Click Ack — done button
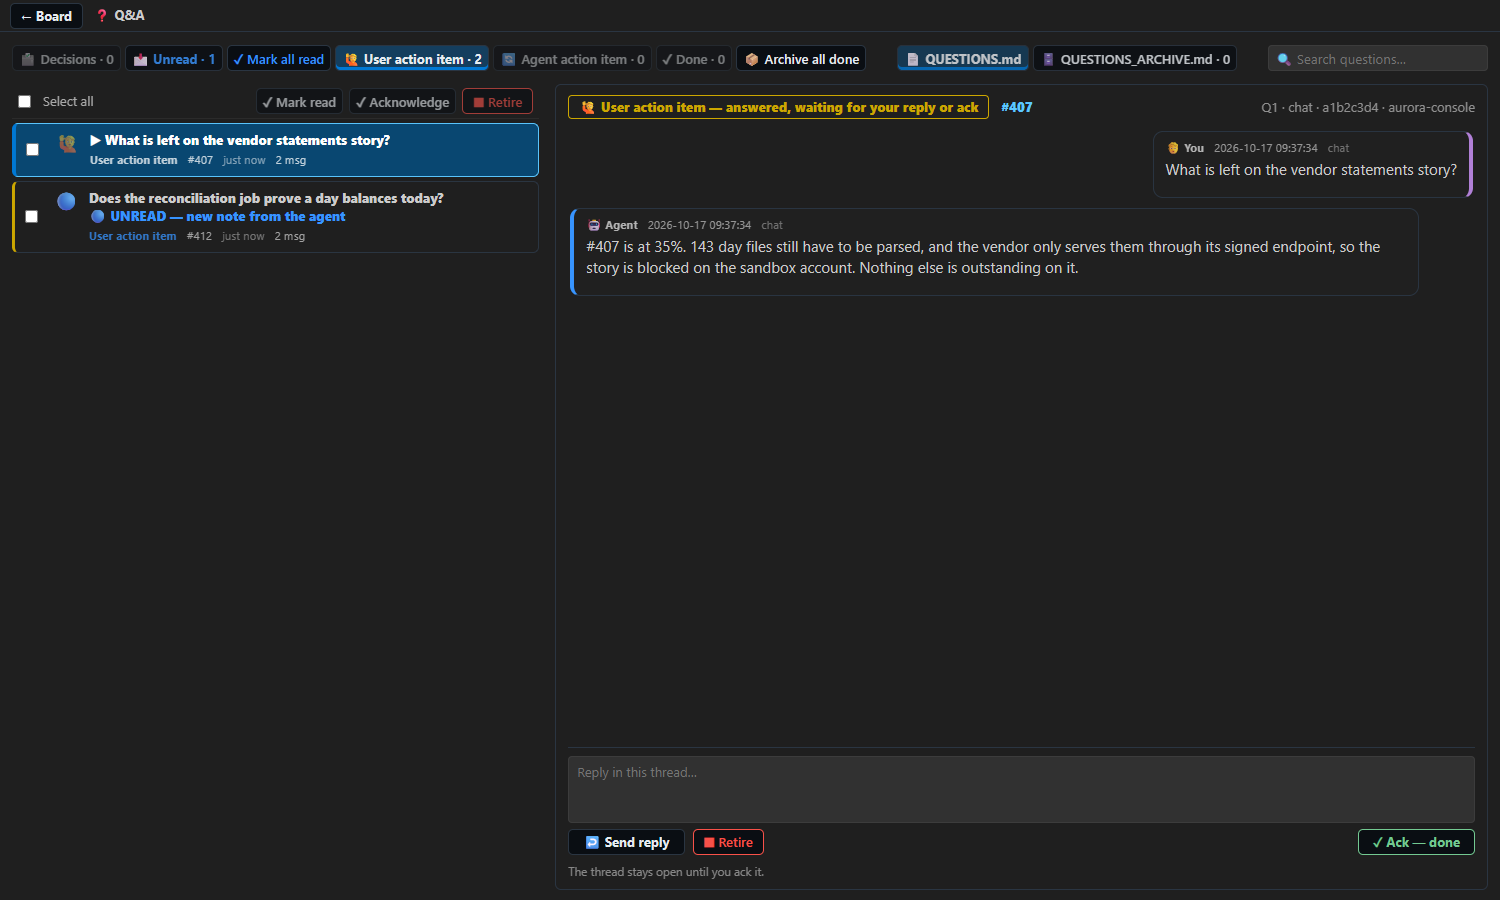 tap(1416, 842)
